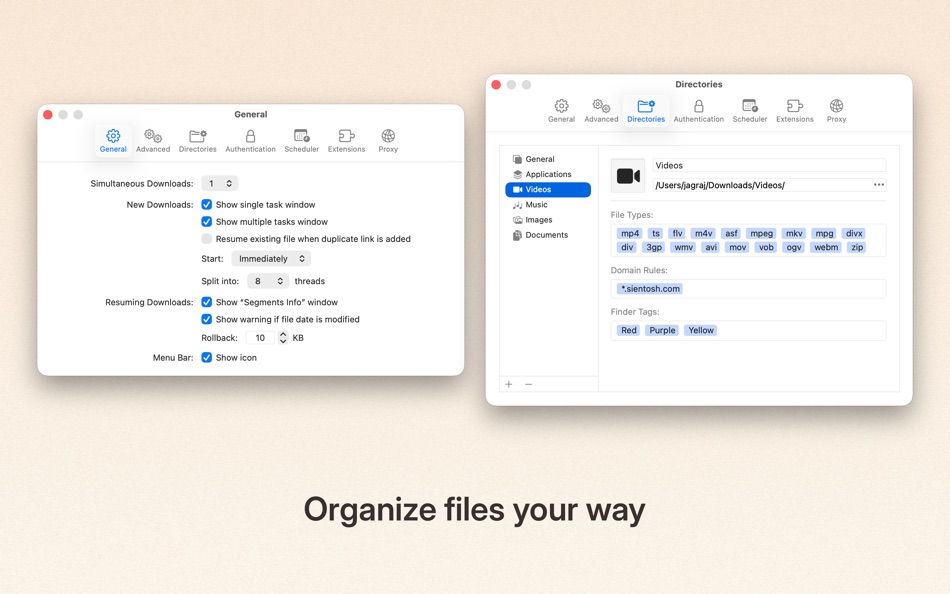Screen dimensions: 950x594
Task: Open Scheduler tab in General window
Action: pos(301,141)
